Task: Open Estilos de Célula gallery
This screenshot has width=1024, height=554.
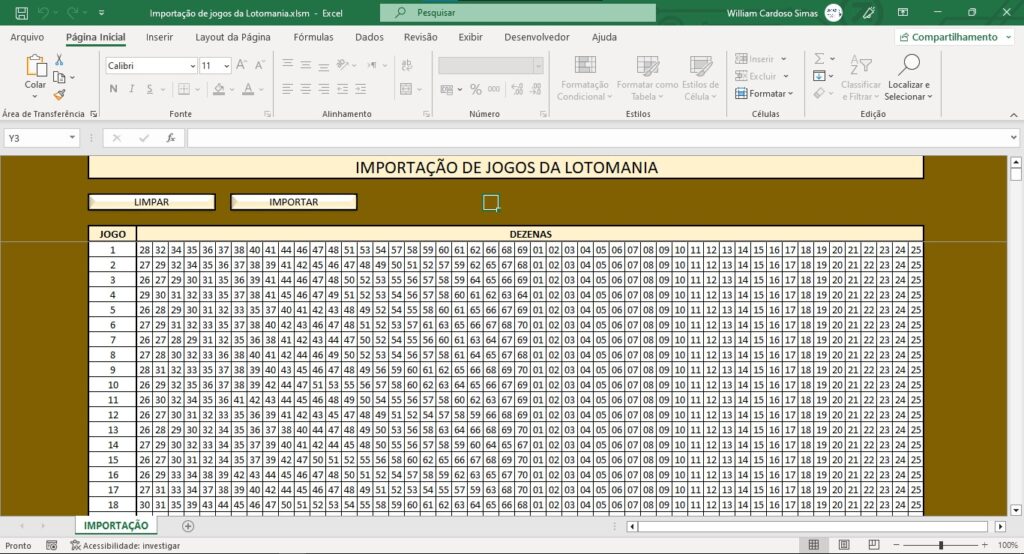Action: 700,78
